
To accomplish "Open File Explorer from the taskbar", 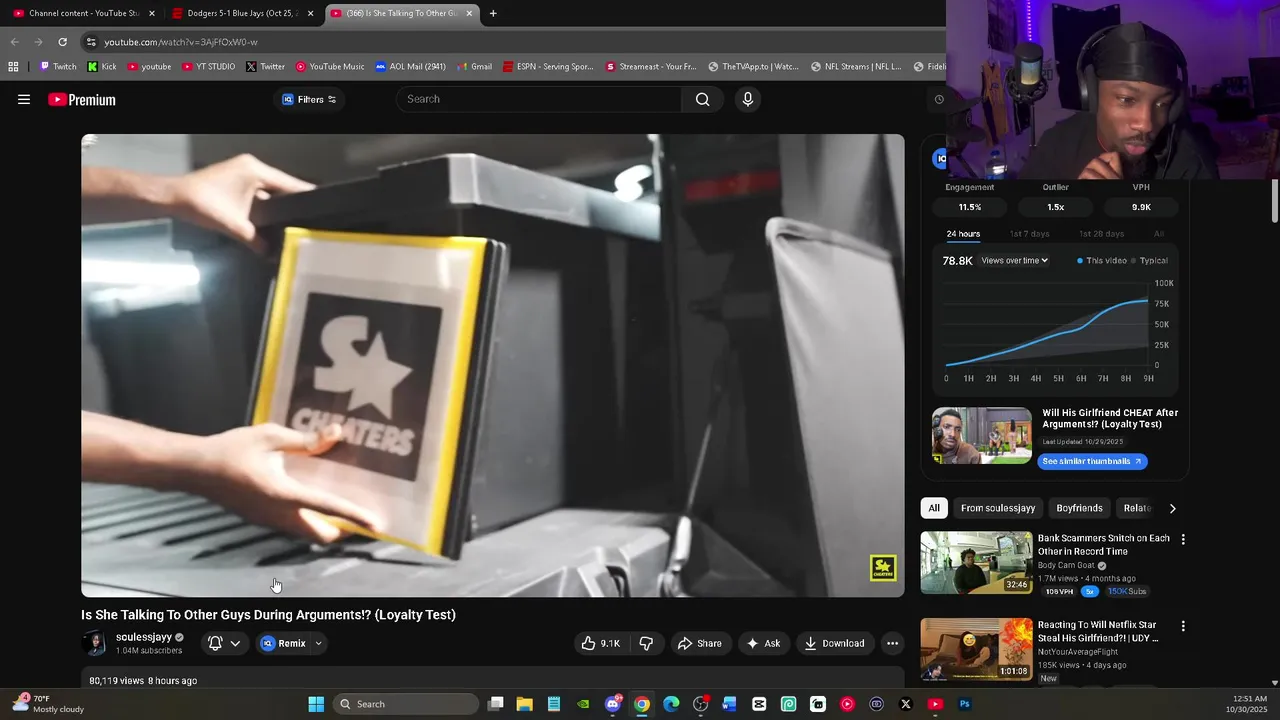I will click(524, 704).
